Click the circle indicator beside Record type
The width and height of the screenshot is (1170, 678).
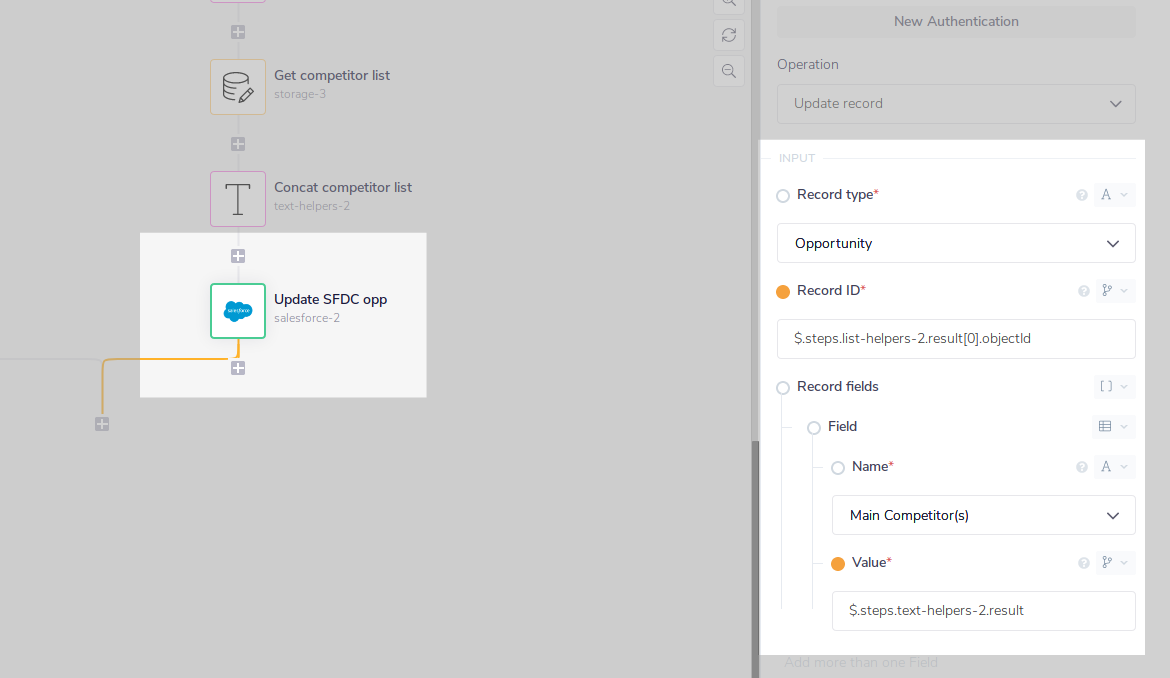pyautogui.click(x=782, y=196)
